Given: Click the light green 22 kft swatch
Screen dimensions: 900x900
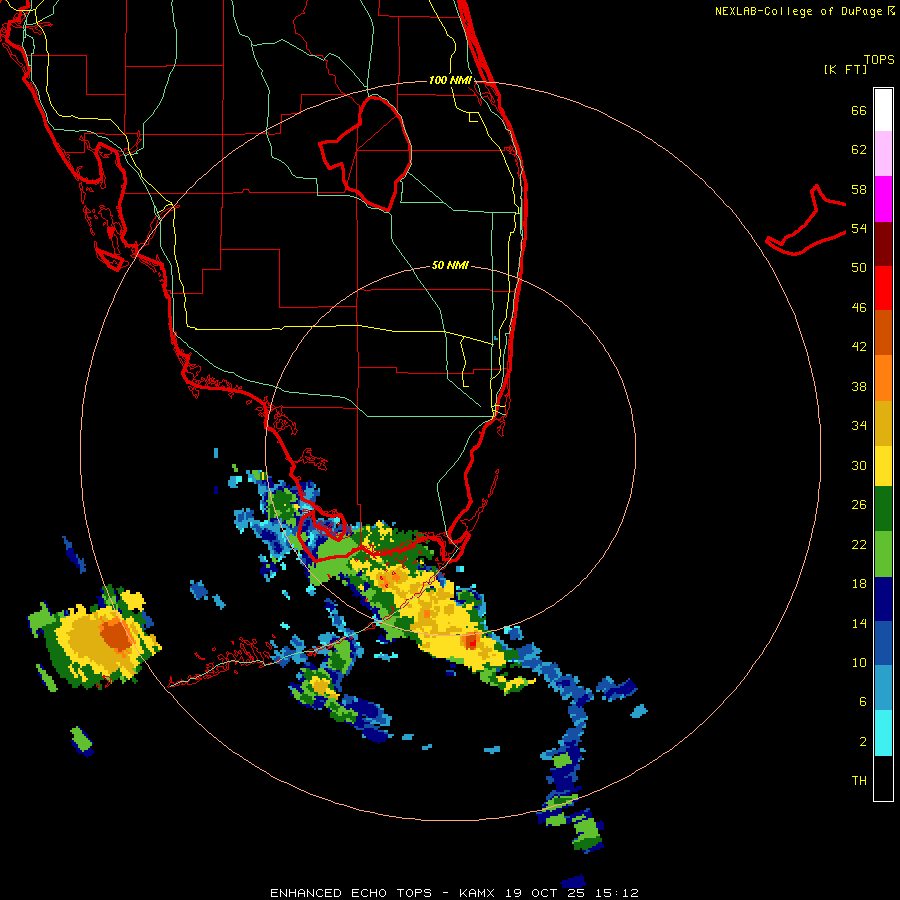Looking at the screenshot, I should [x=883, y=554].
